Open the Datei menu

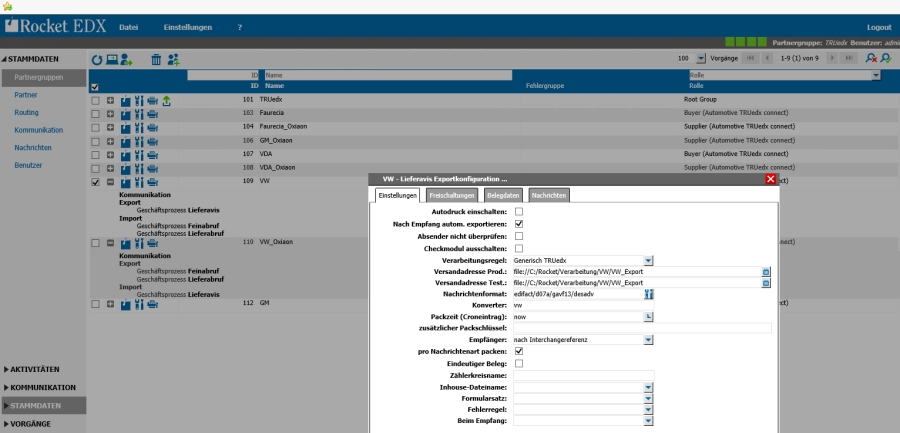point(129,27)
